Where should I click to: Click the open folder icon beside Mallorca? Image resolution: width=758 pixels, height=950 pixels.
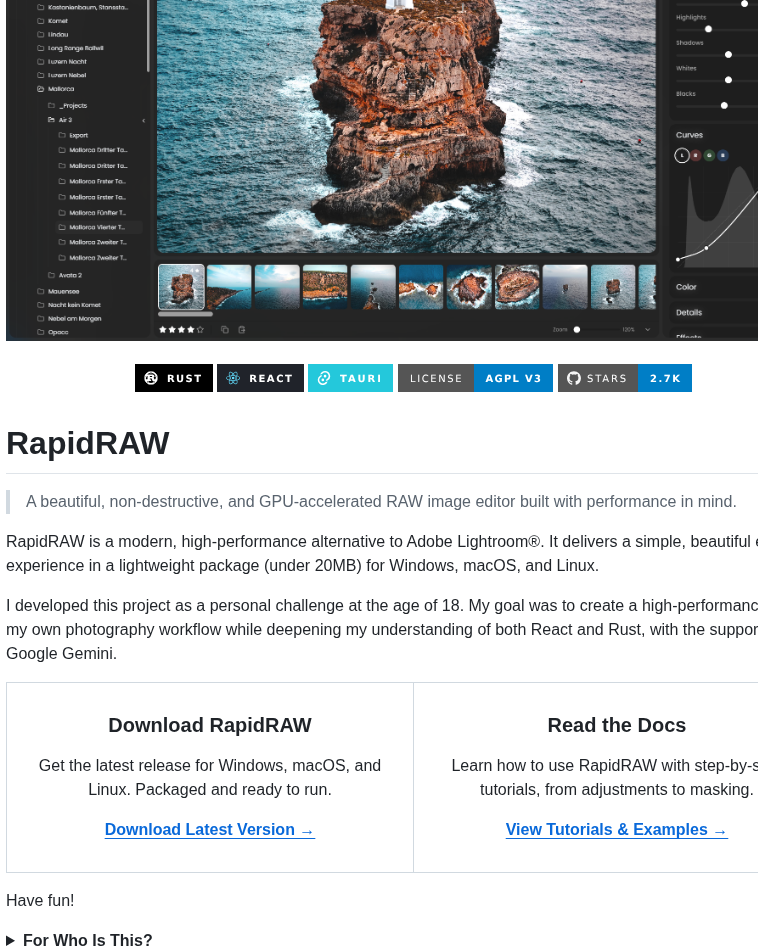pyautogui.click(x=41, y=88)
